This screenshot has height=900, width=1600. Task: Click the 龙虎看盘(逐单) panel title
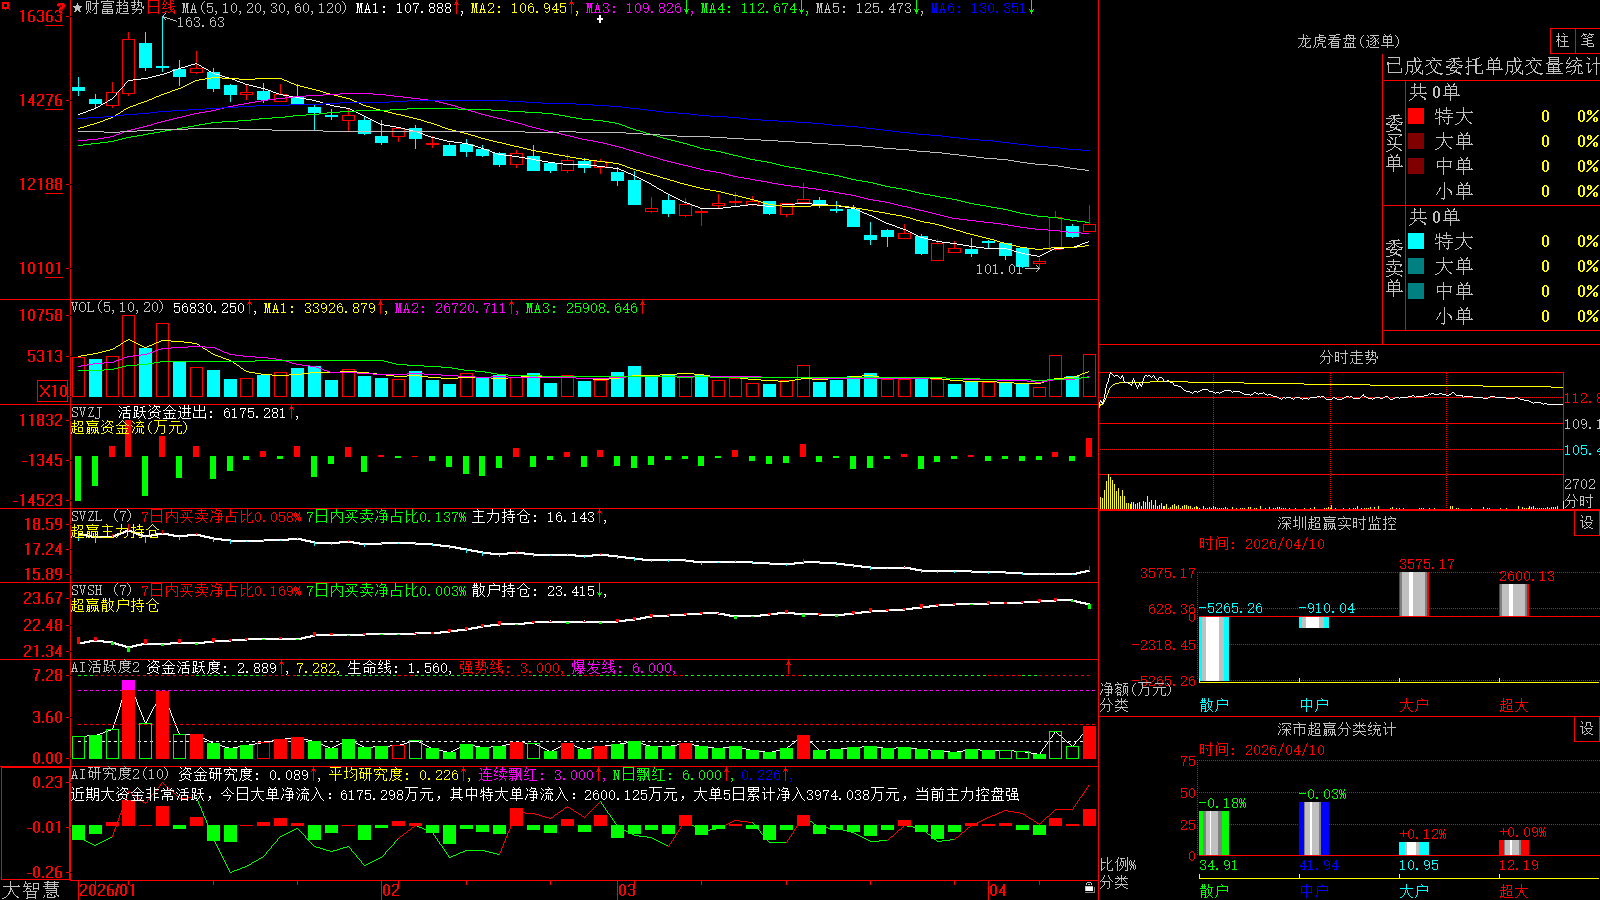point(1348,41)
